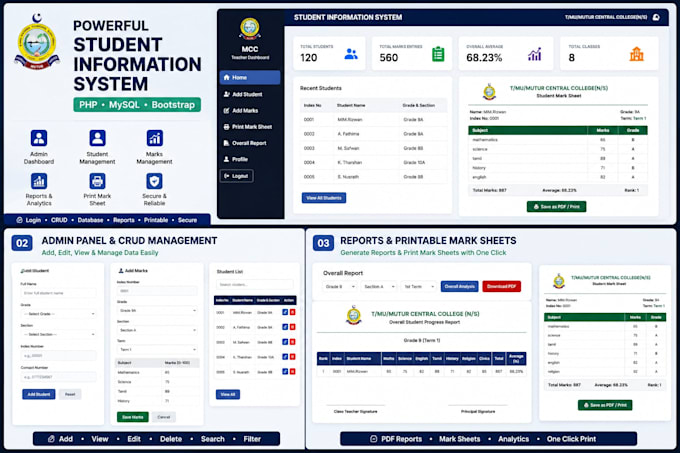Click the View All button under Student List
Viewport: 680px width, 453px height.
pyautogui.click(x=228, y=394)
